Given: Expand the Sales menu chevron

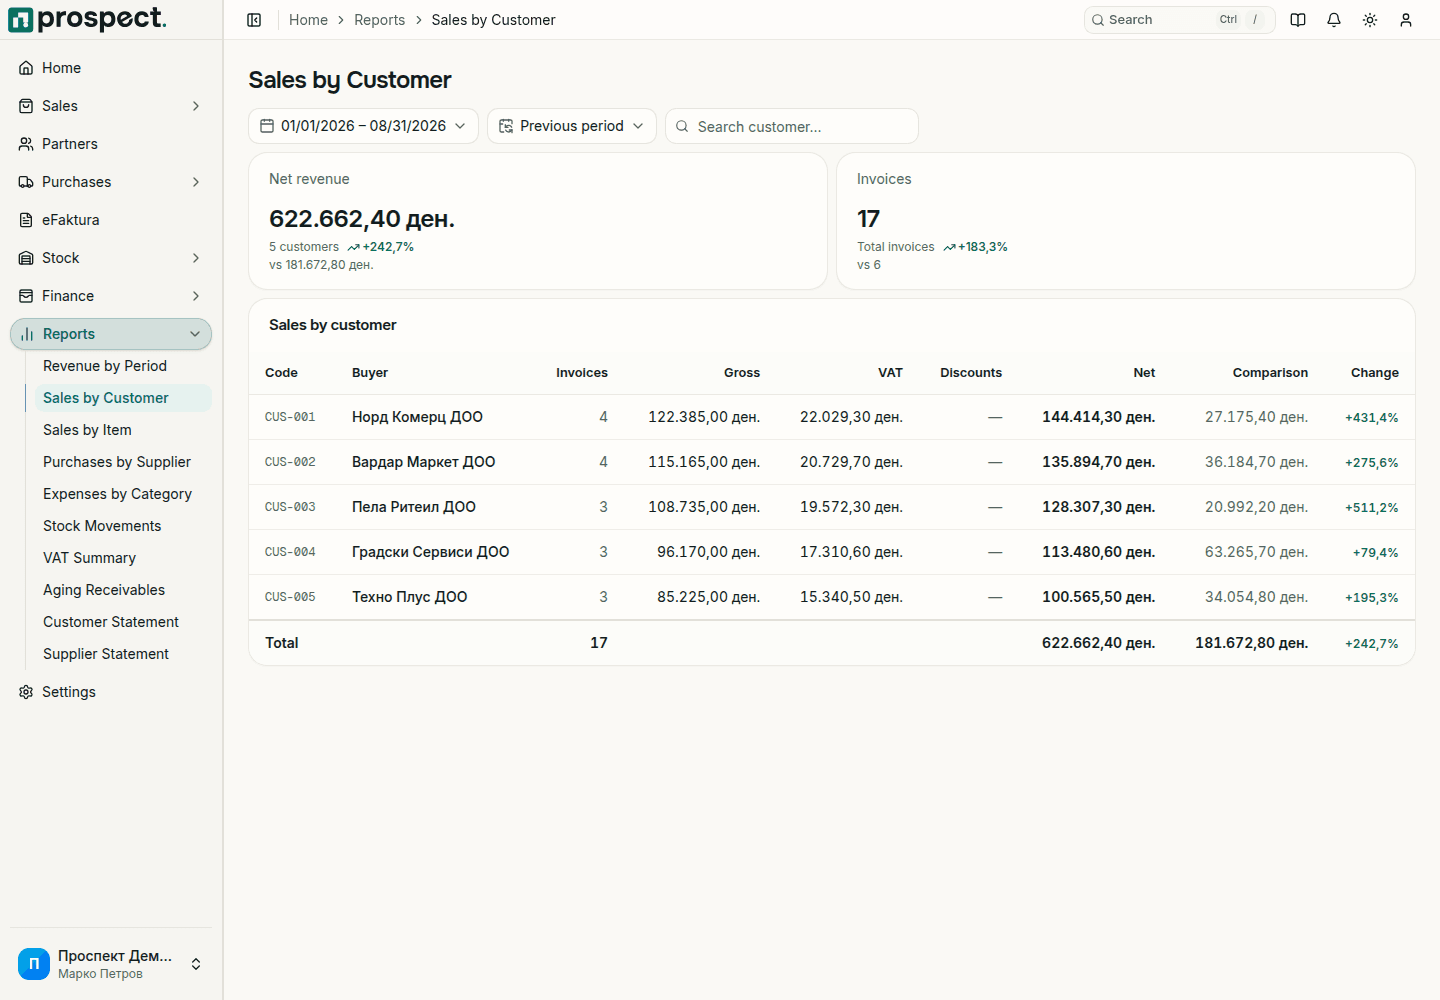Looking at the screenshot, I should 196,106.
